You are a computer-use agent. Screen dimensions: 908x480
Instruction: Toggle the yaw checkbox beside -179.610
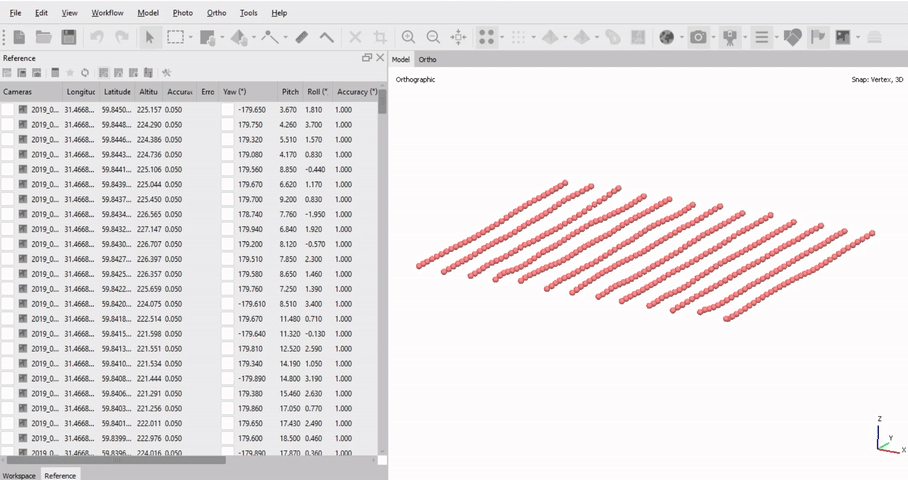pos(228,304)
